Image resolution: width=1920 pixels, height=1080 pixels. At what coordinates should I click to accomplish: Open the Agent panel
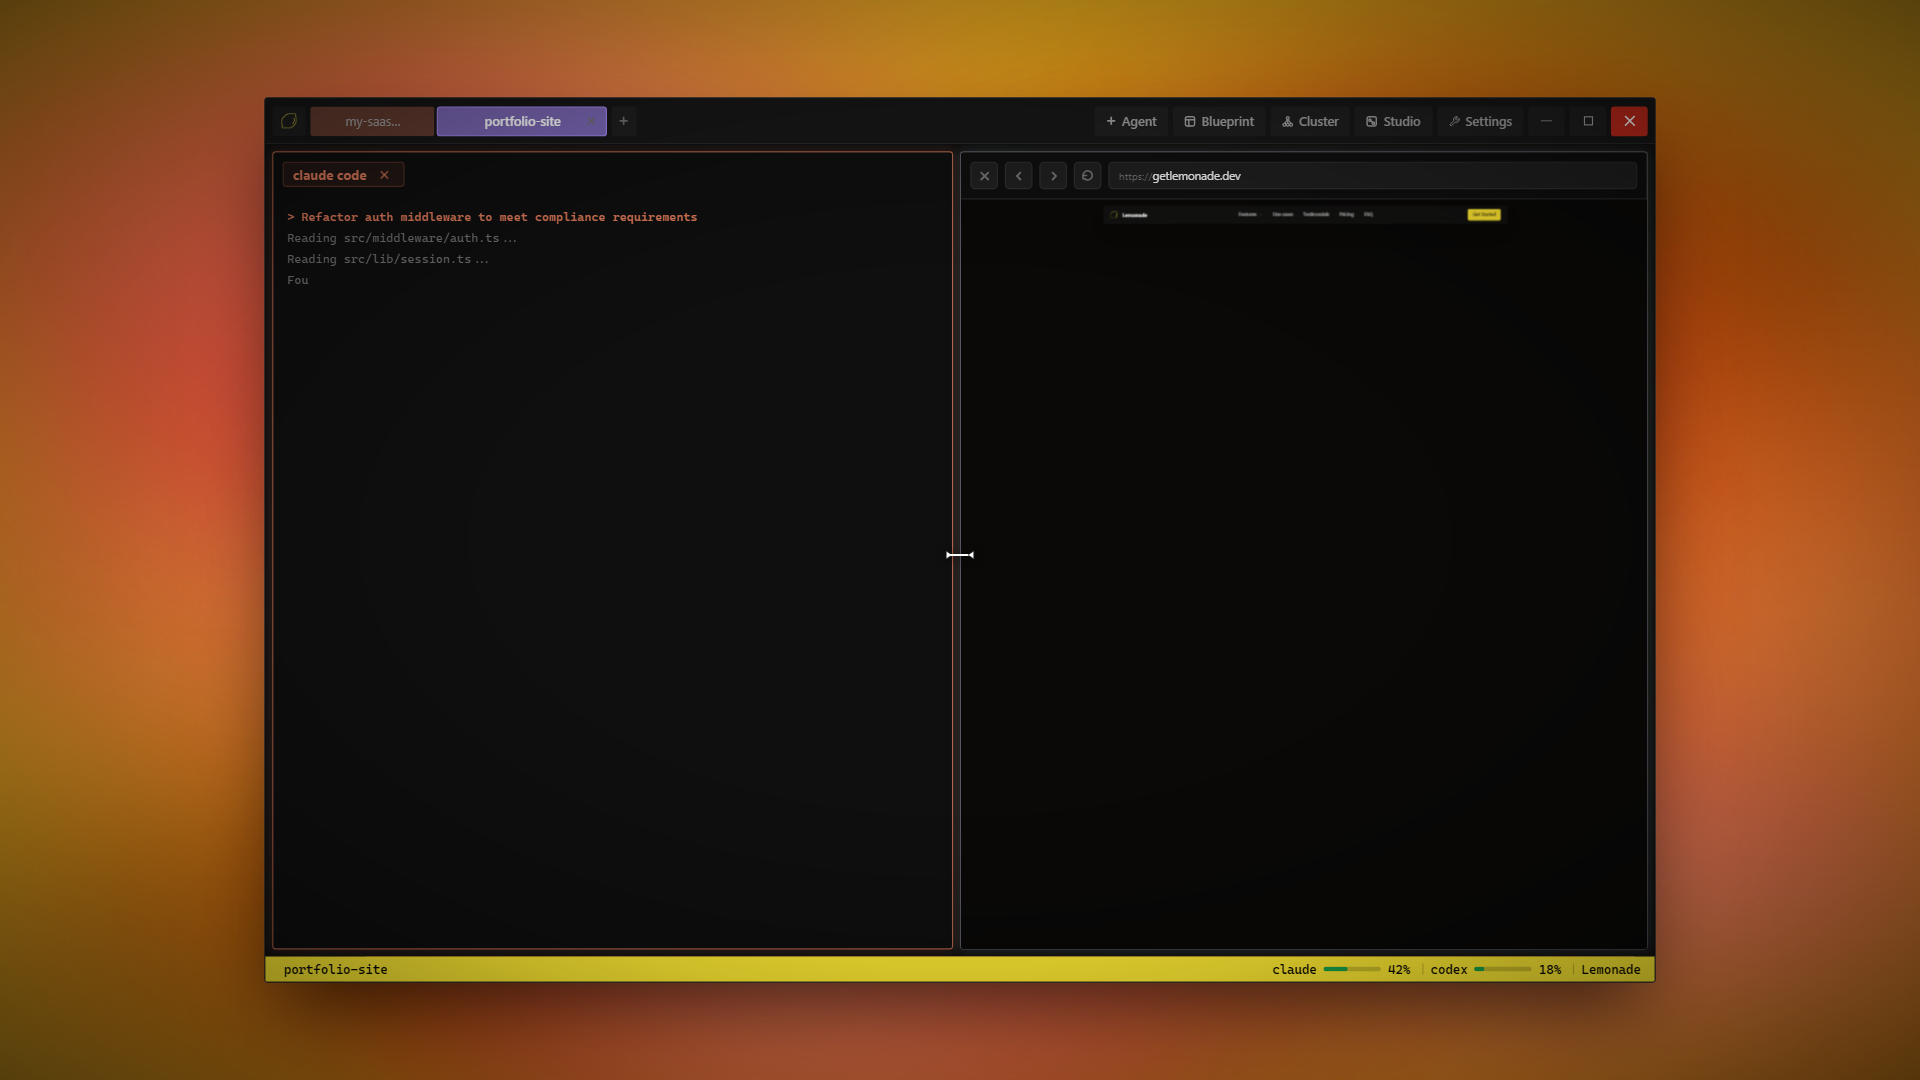coord(1130,121)
